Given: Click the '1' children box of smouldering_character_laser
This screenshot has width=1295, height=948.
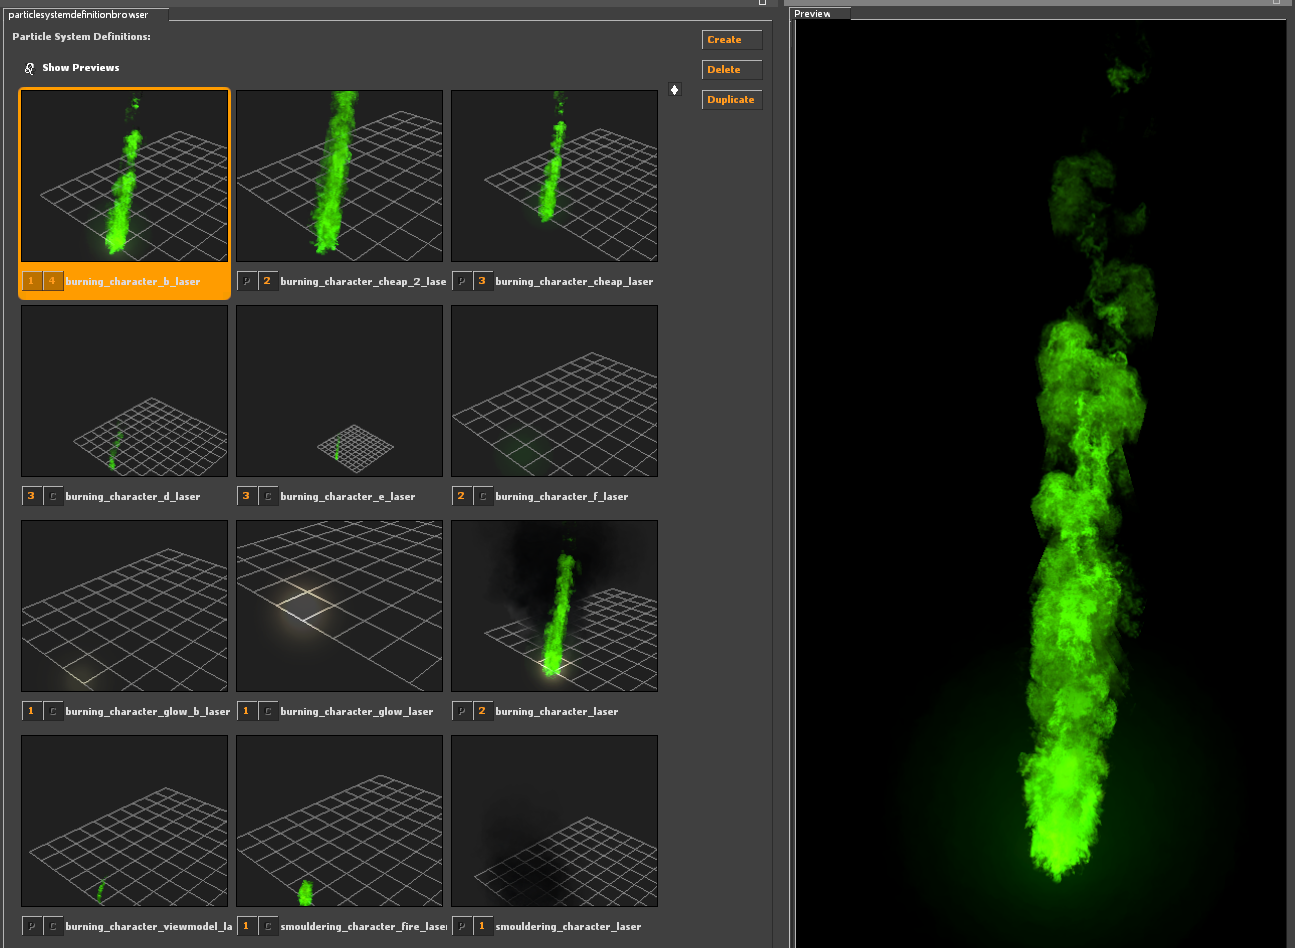Looking at the screenshot, I should pyautogui.click(x=483, y=926).
